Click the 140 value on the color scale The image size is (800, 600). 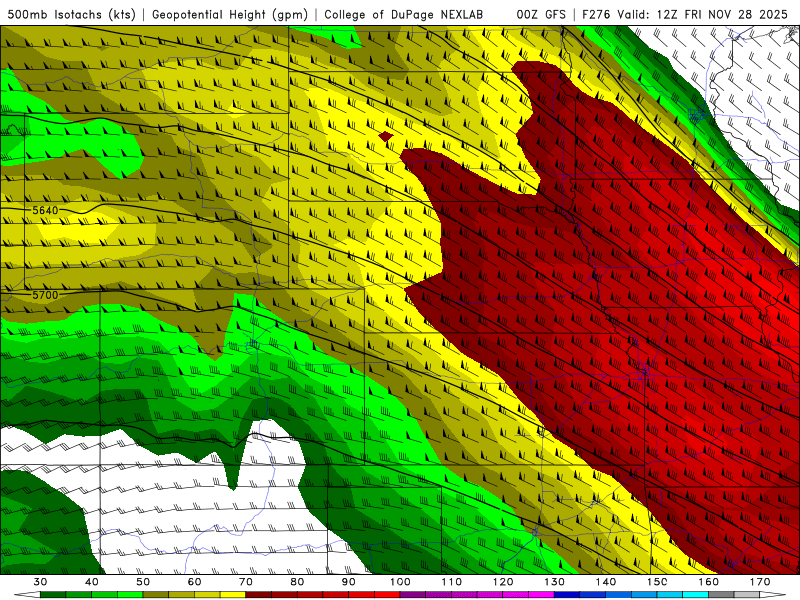[x=606, y=582]
